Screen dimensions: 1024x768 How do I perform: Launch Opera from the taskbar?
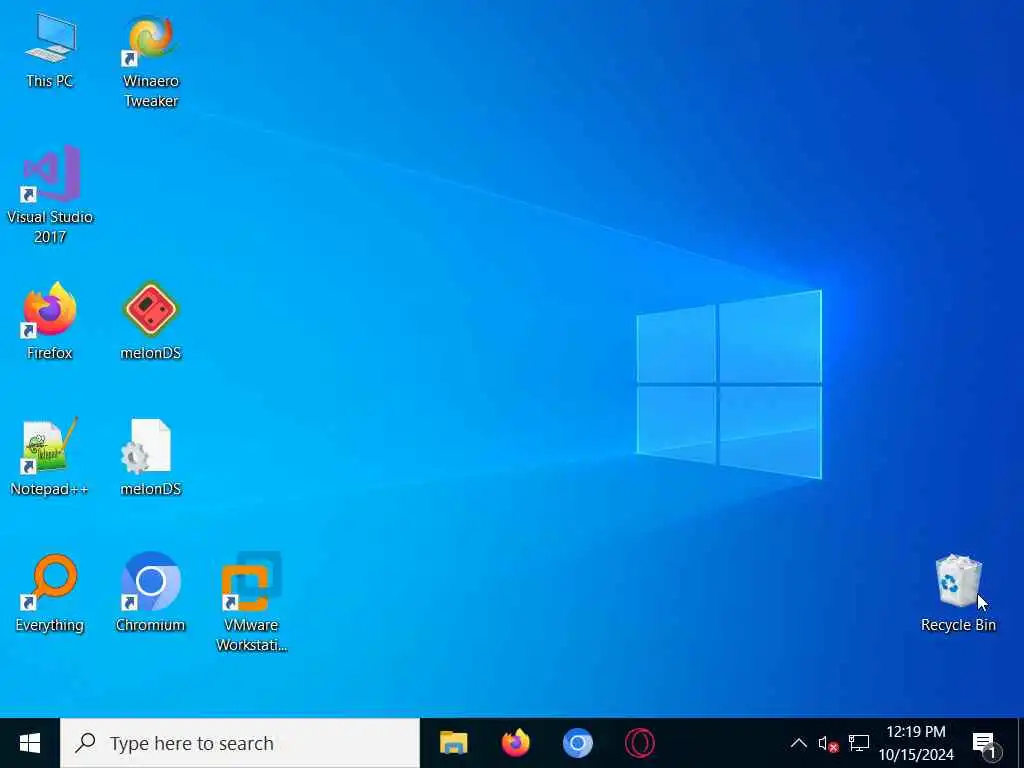tap(639, 743)
